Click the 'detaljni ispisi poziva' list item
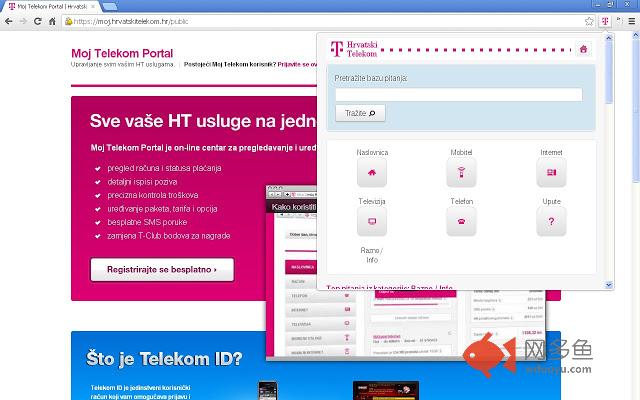Screen dimensions: 640x400 (142, 182)
